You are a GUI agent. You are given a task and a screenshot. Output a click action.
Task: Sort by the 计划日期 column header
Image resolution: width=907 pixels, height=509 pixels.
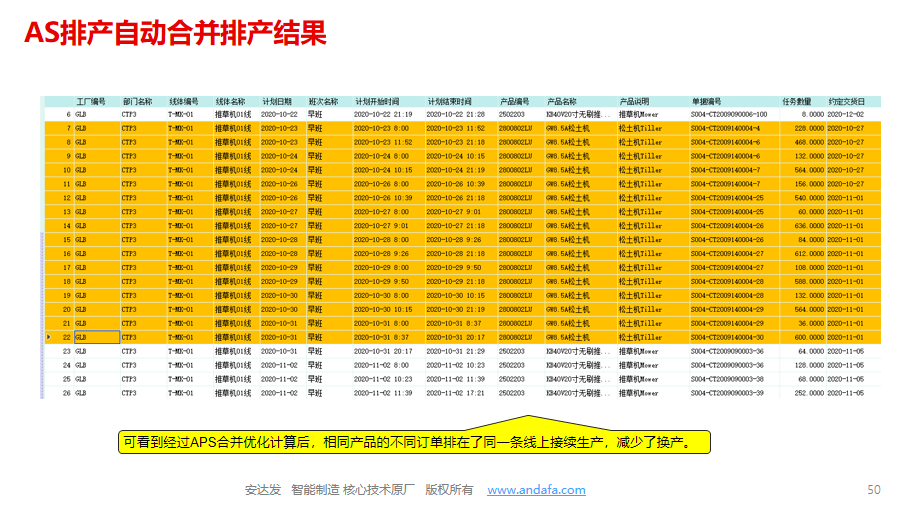pos(277,101)
